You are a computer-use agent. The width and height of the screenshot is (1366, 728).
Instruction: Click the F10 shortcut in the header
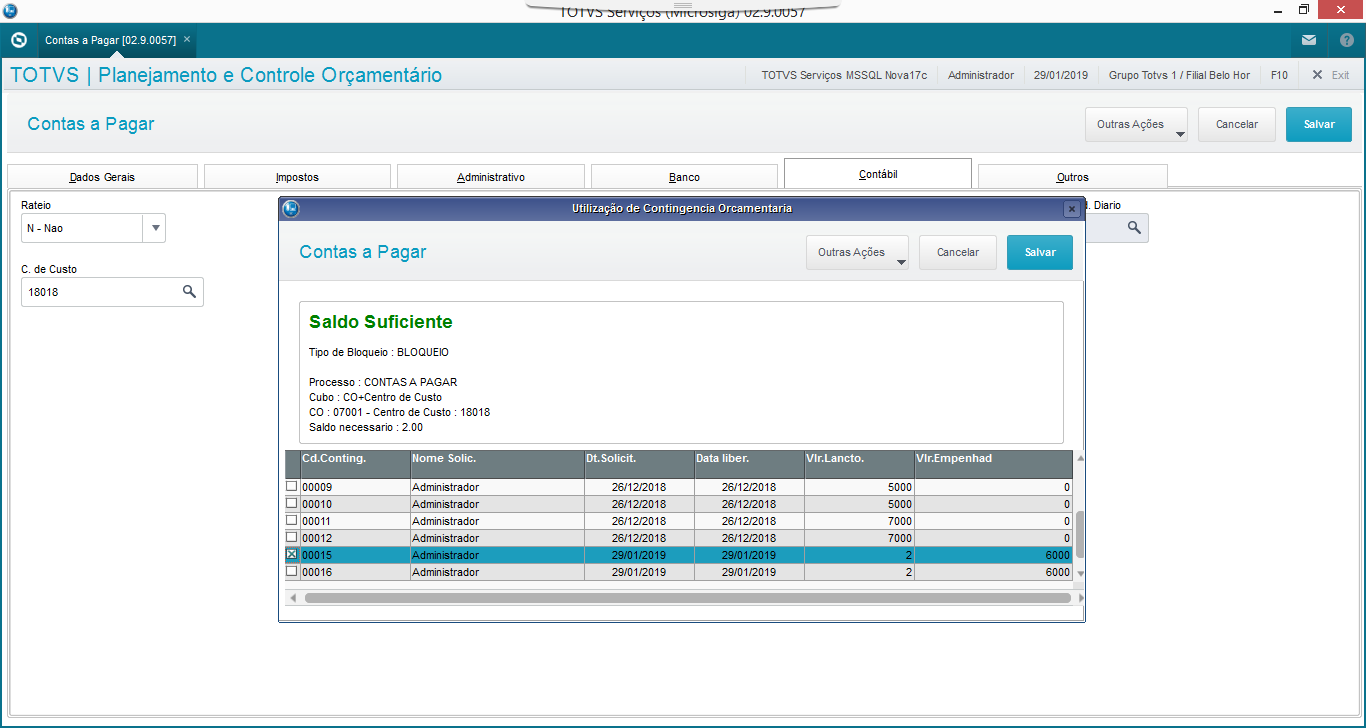click(x=1279, y=75)
